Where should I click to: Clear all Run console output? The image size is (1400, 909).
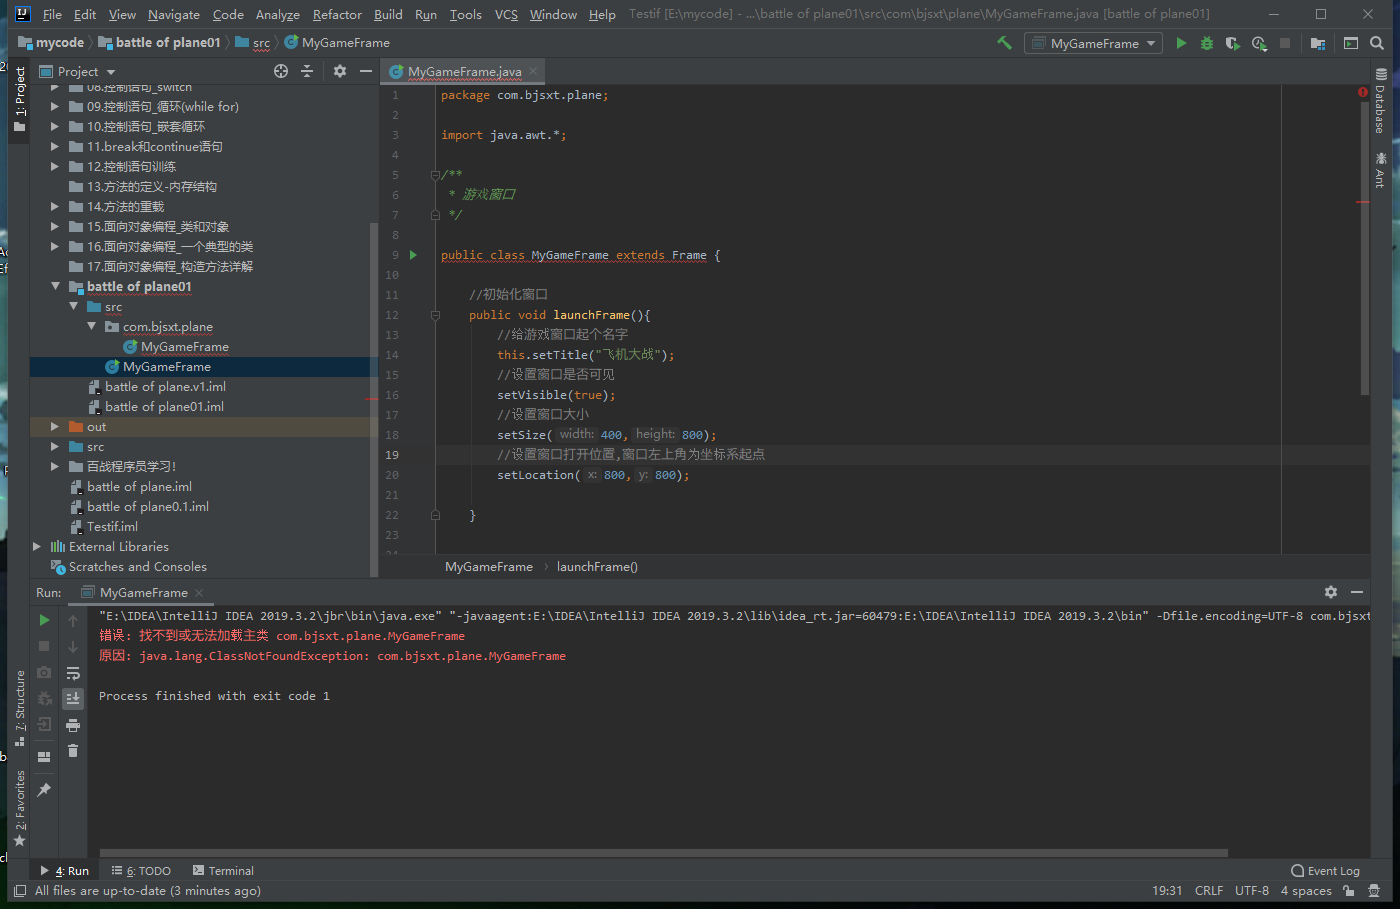click(x=73, y=751)
